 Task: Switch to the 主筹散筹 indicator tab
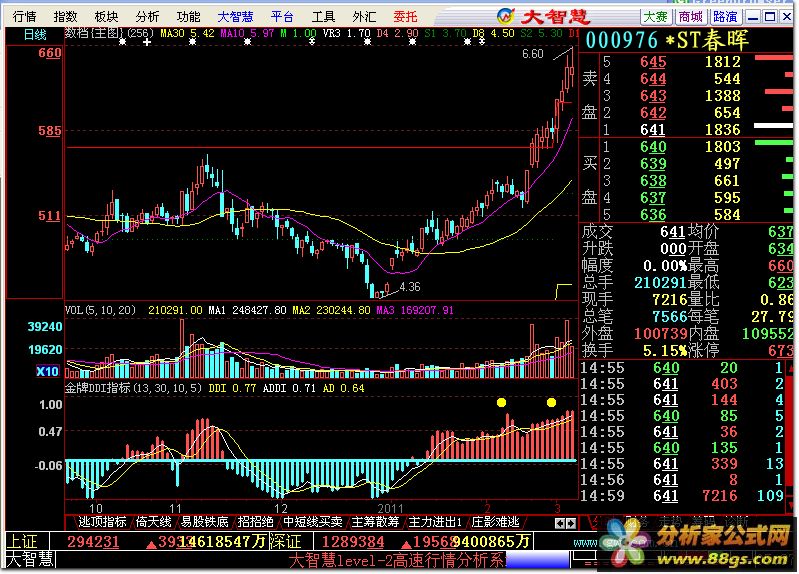click(x=375, y=522)
